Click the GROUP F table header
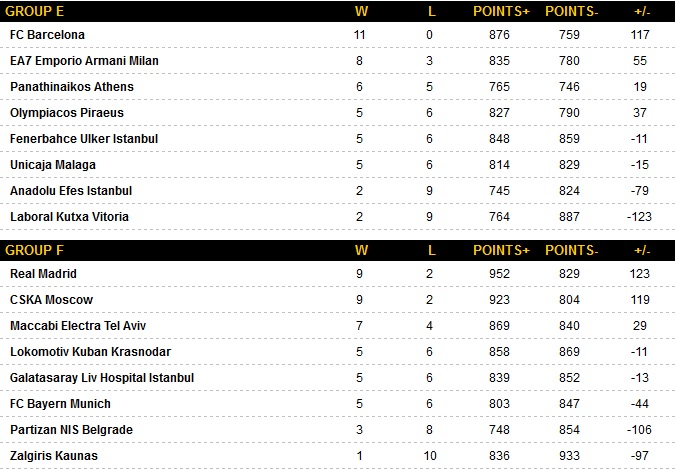The width and height of the screenshot is (676, 469). [x=35, y=250]
